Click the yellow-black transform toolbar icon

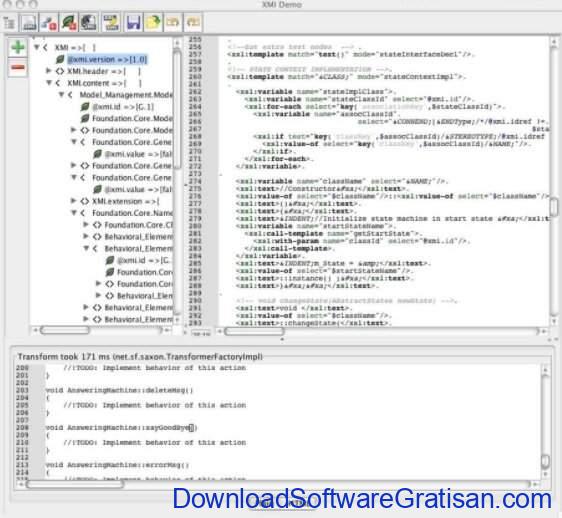click(111, 23)
